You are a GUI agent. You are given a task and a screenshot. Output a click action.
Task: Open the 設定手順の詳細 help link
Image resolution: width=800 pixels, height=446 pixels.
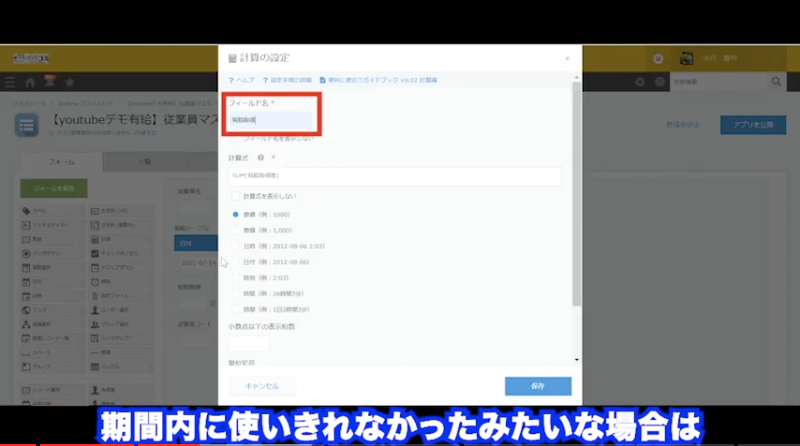[x=290, y=79]
